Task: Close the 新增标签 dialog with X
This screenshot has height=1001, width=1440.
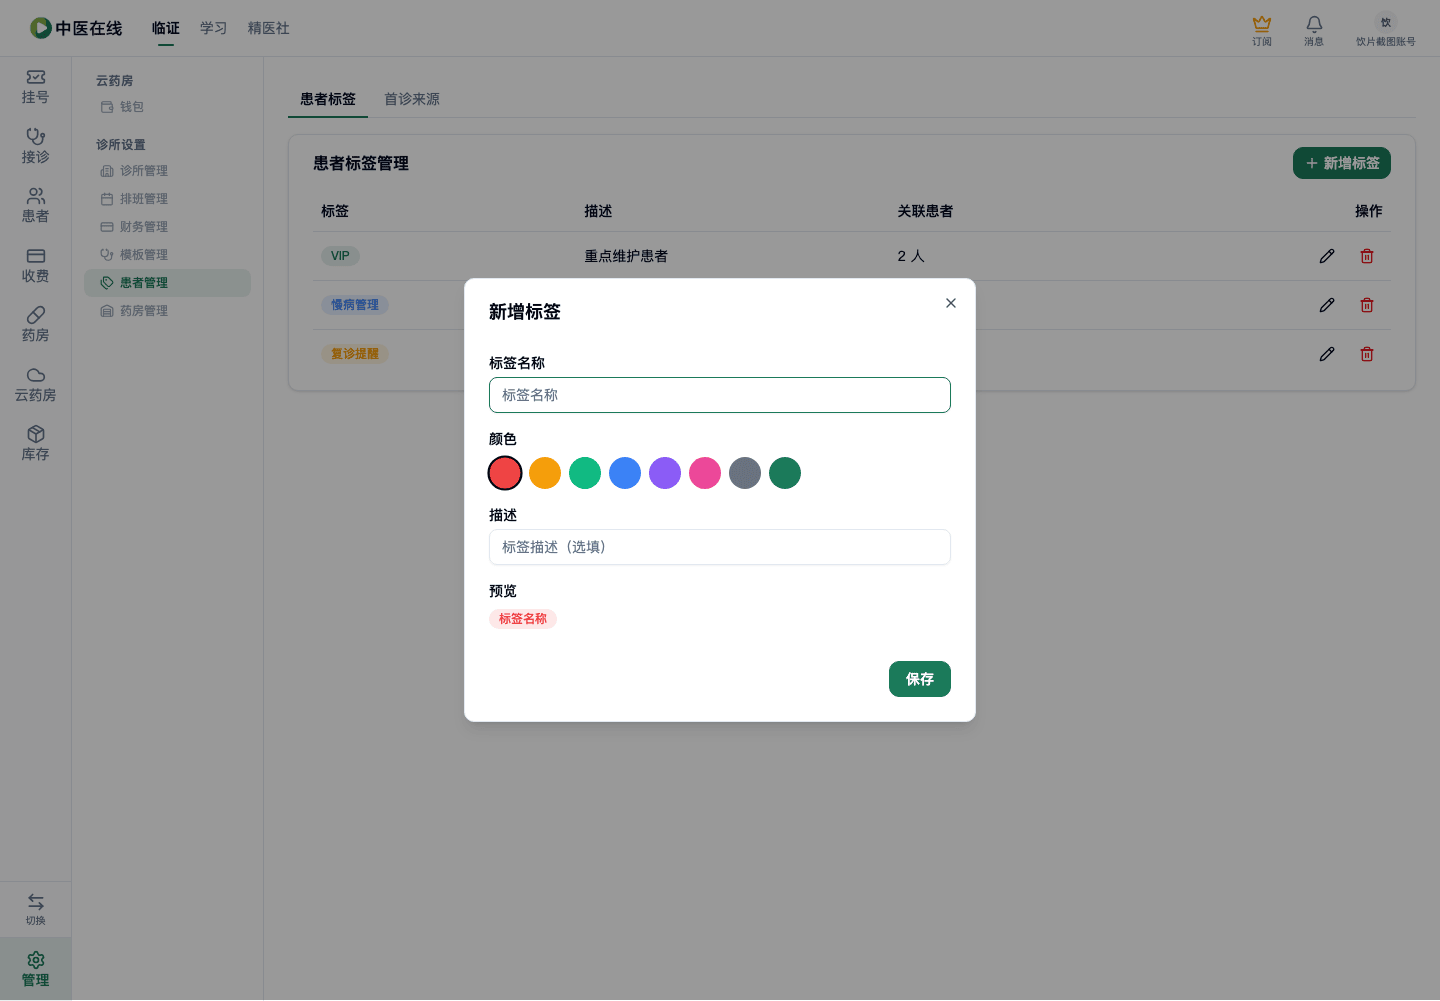Action: 951,303
